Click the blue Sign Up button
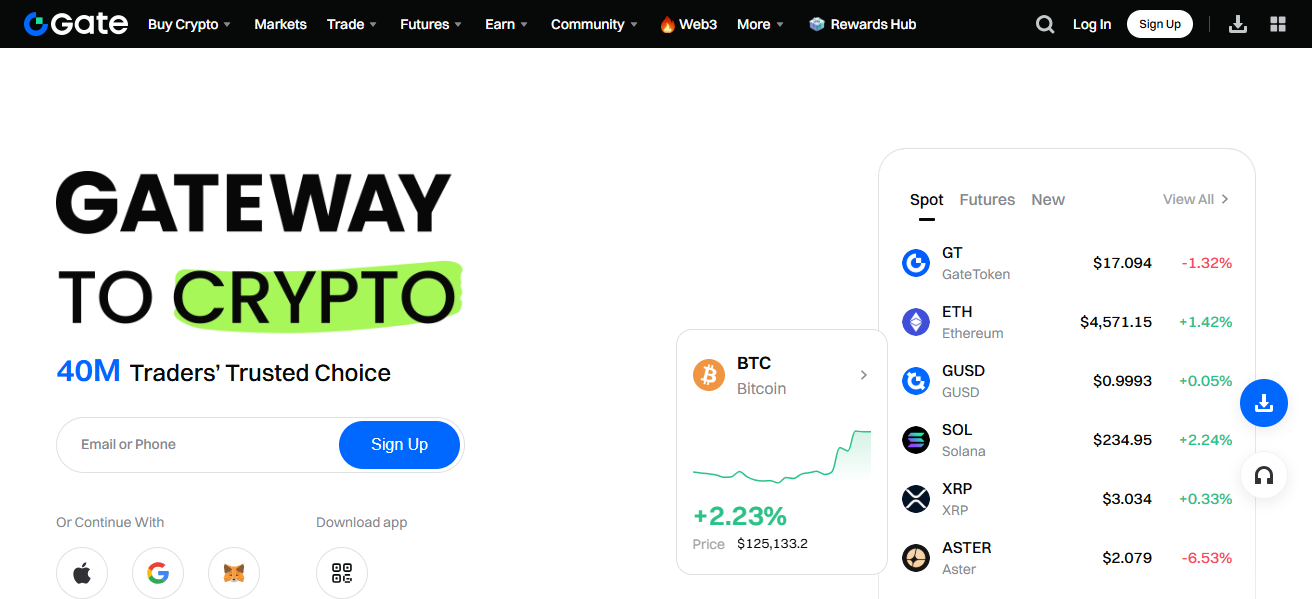The width and height of the screenshot is (1312, 599). tap(399, 445)
